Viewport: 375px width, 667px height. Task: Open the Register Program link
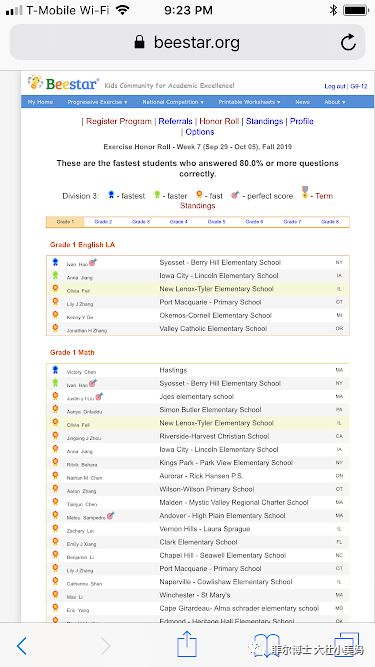point(119,121)
